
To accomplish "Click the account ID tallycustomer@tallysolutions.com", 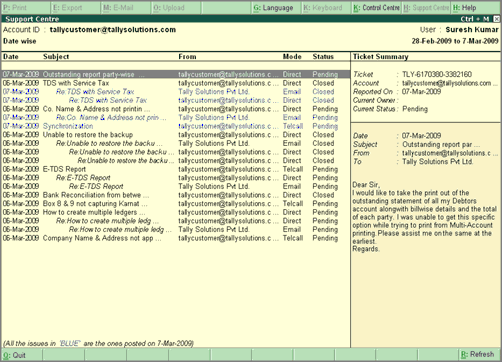I will click(x=113, y=30).
